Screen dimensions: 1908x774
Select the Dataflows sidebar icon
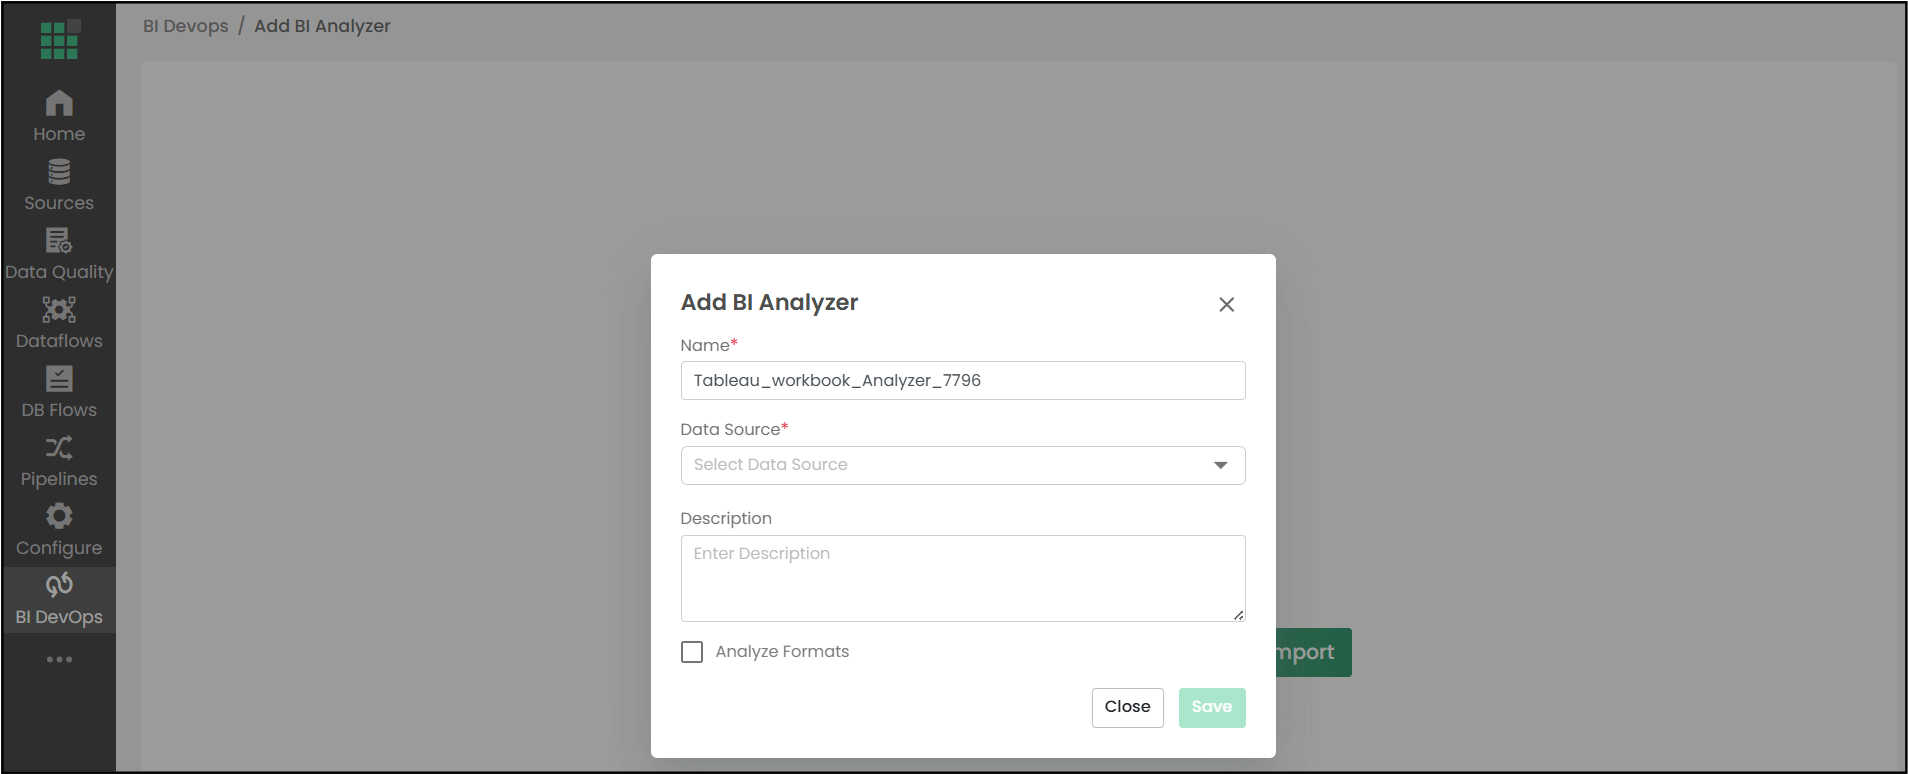click(59, 310)
